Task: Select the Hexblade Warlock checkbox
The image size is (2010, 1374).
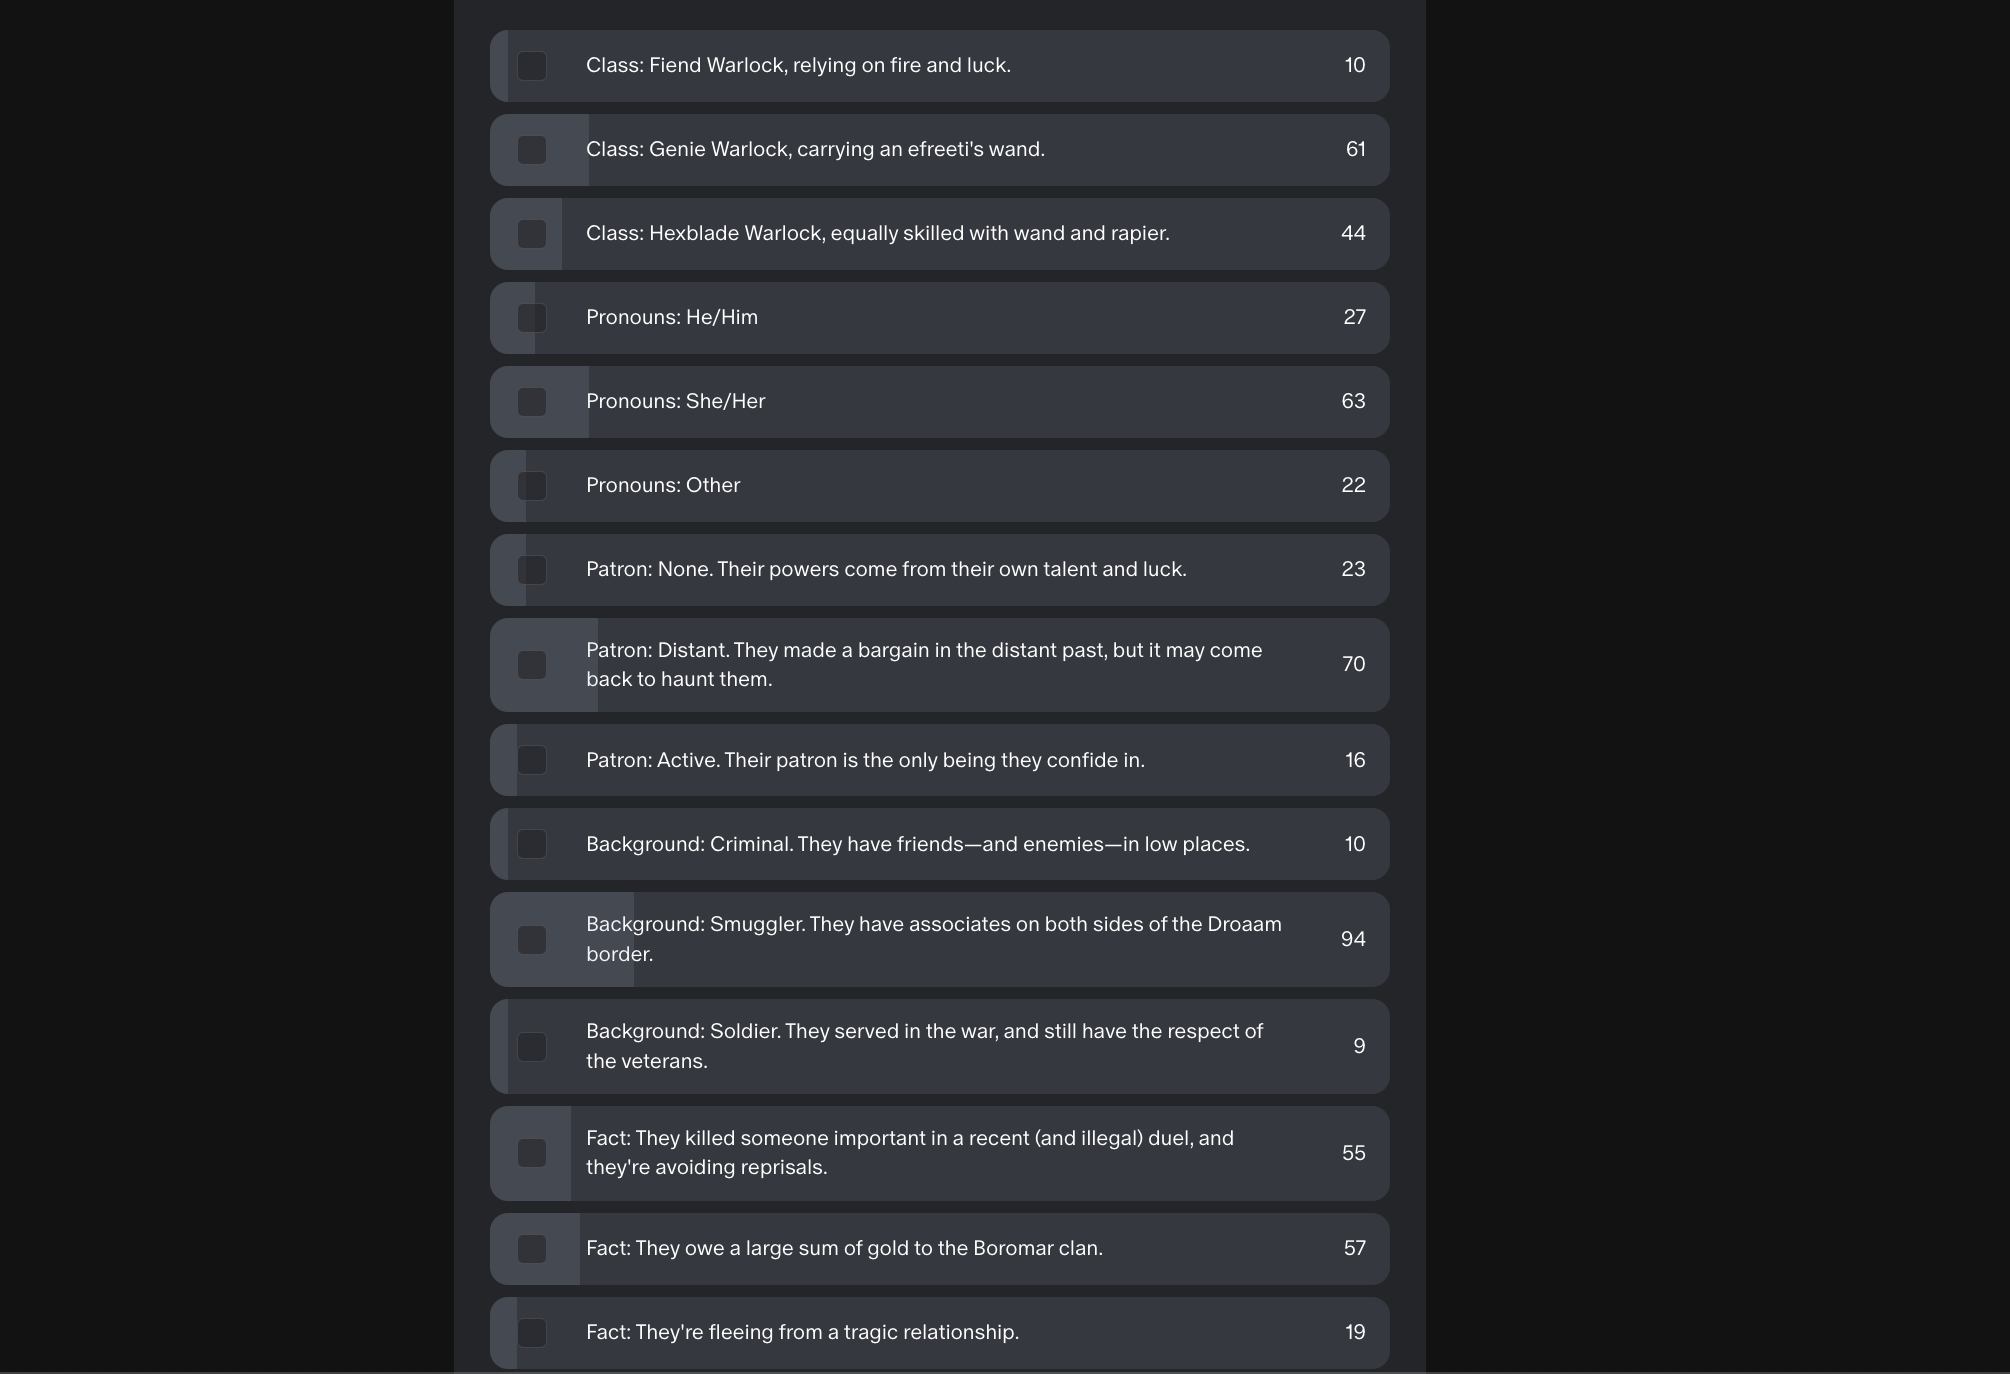Action: [x=532, y=234]
